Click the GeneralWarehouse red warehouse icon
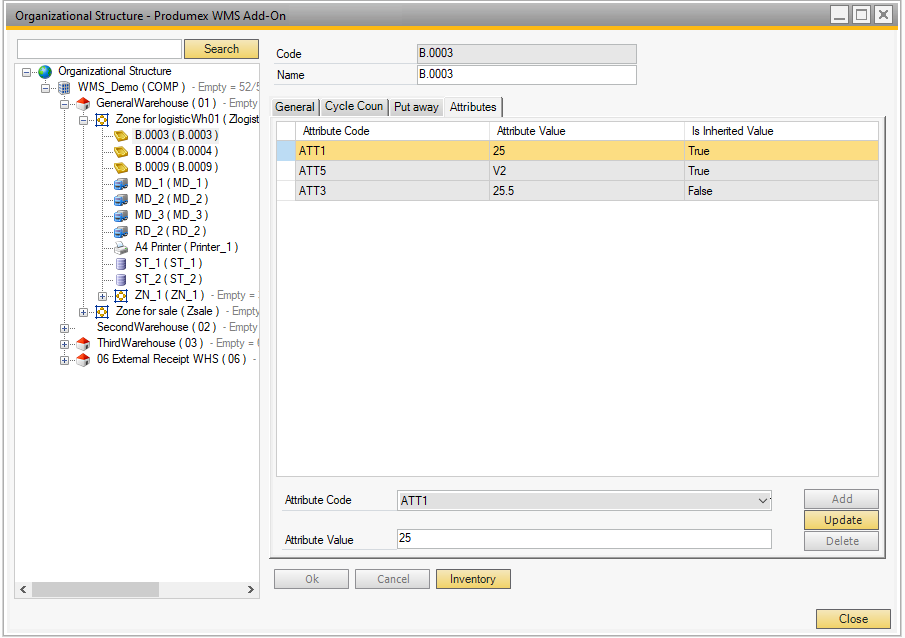 click(83, 104)
